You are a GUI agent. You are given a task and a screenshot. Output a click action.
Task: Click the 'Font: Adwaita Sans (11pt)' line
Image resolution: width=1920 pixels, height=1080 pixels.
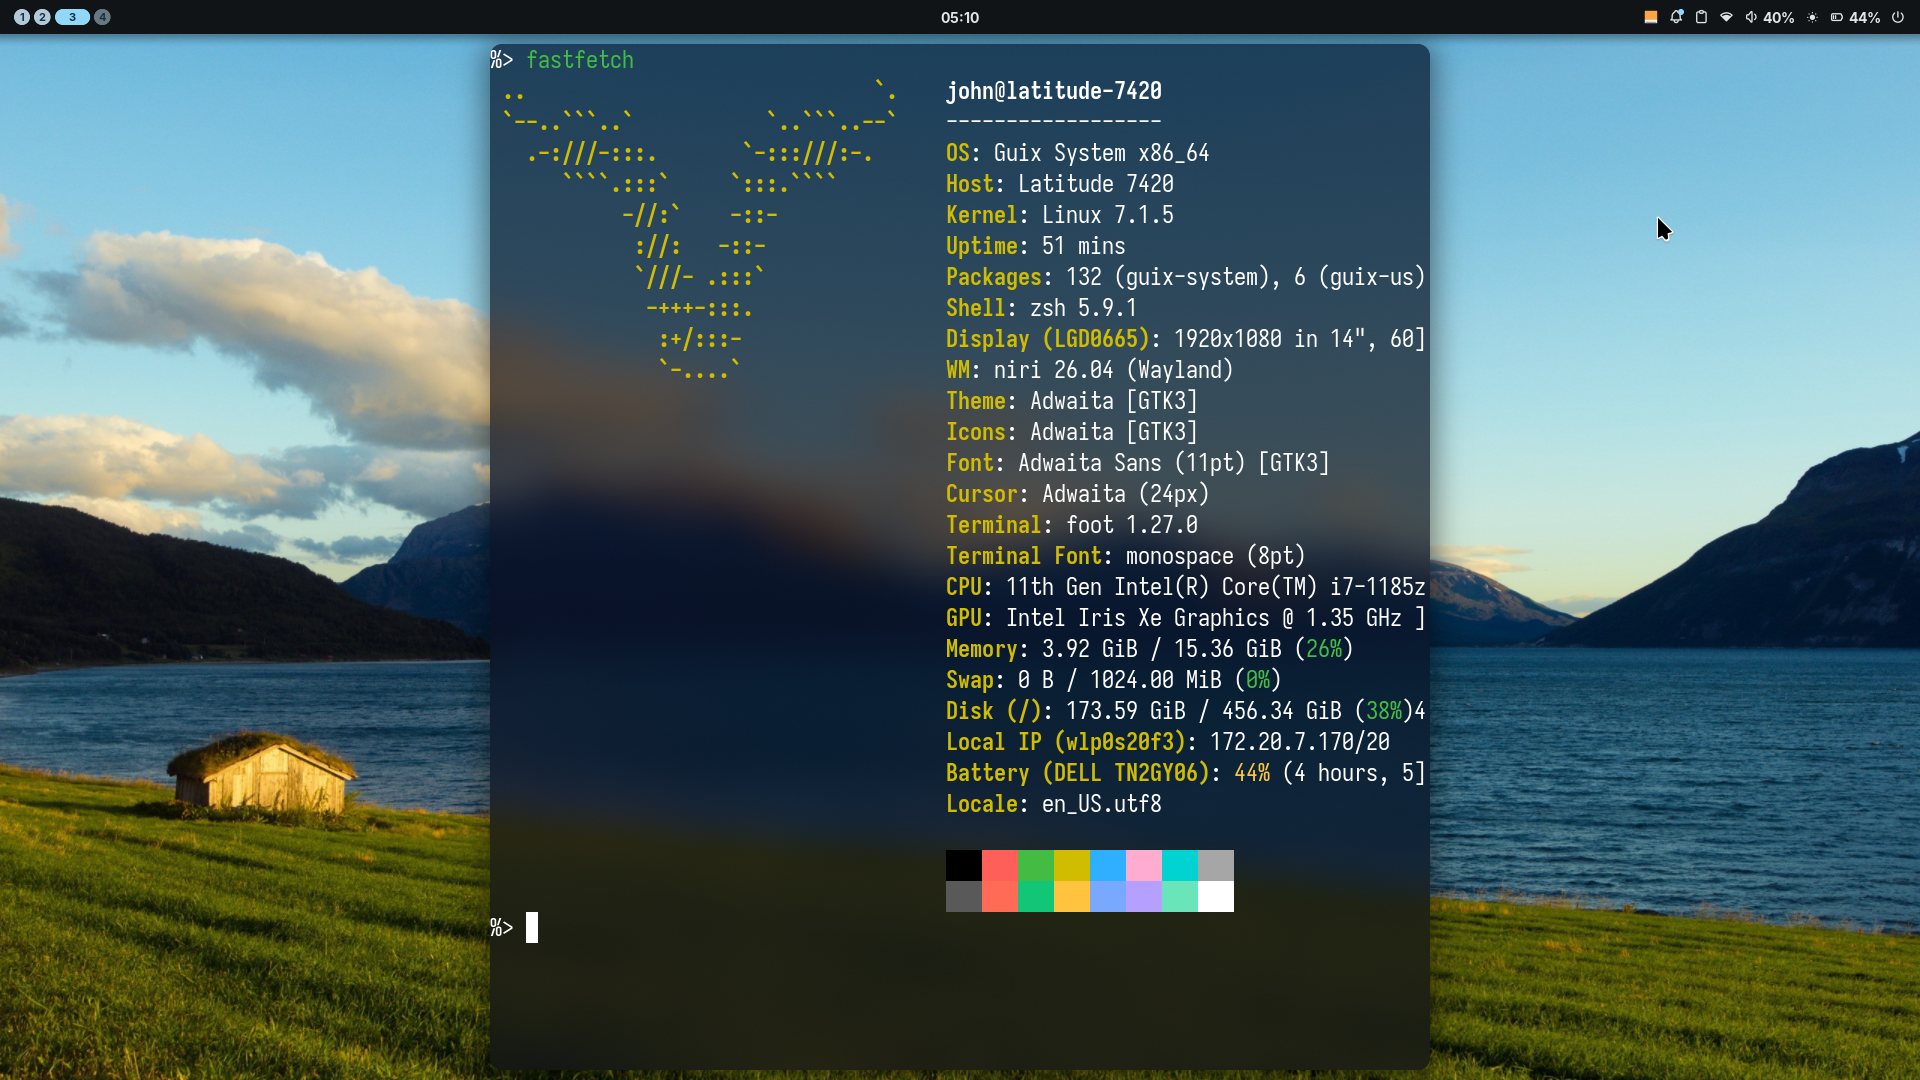(1138, 463)
